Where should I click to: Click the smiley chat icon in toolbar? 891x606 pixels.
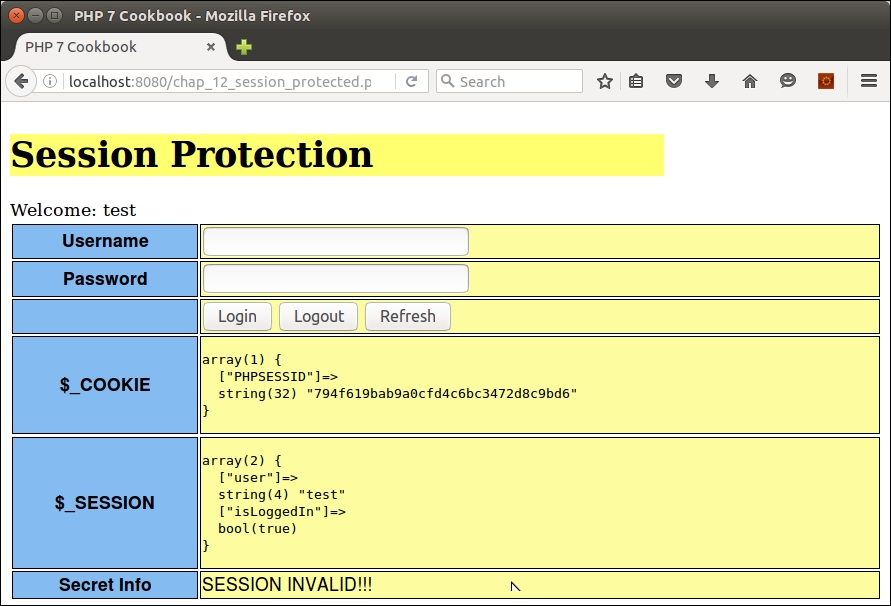[x=788, y=82]
